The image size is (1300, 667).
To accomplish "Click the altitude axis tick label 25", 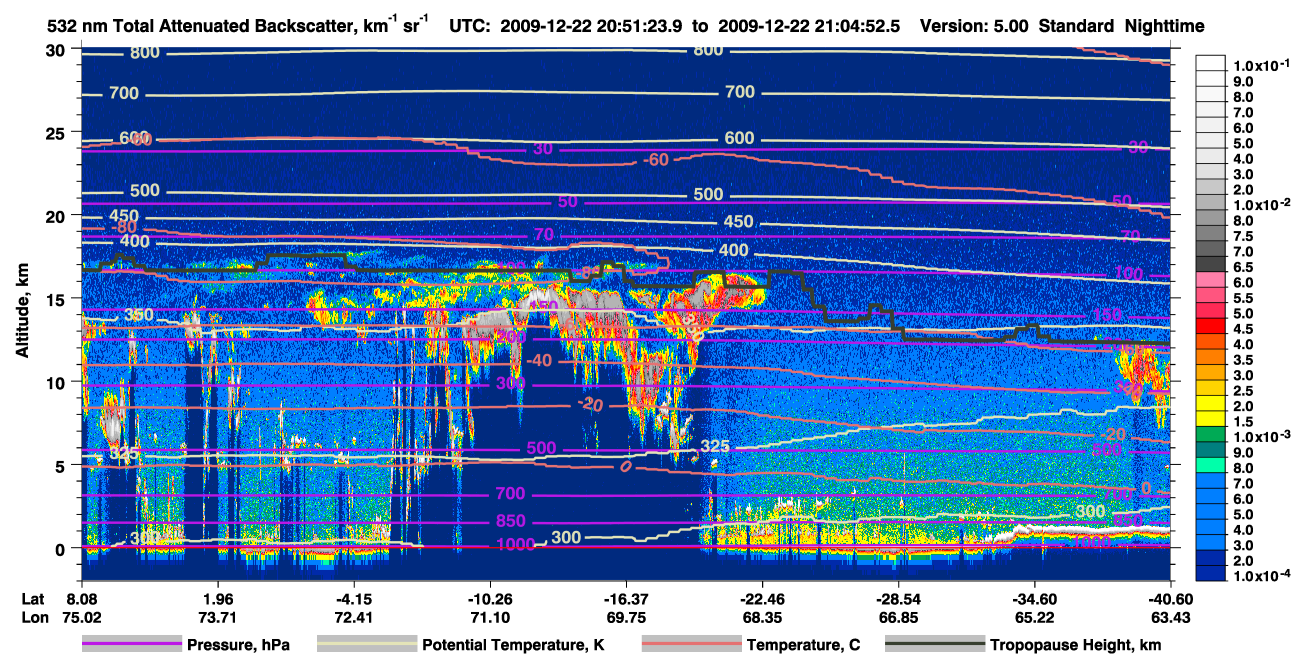I will click(x=58, y=133).
